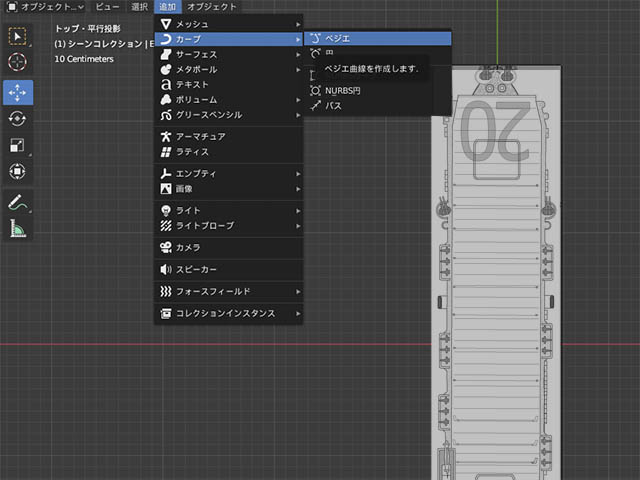
Task: Expand the カーブ submenu
Action: [x=229, y=39]
